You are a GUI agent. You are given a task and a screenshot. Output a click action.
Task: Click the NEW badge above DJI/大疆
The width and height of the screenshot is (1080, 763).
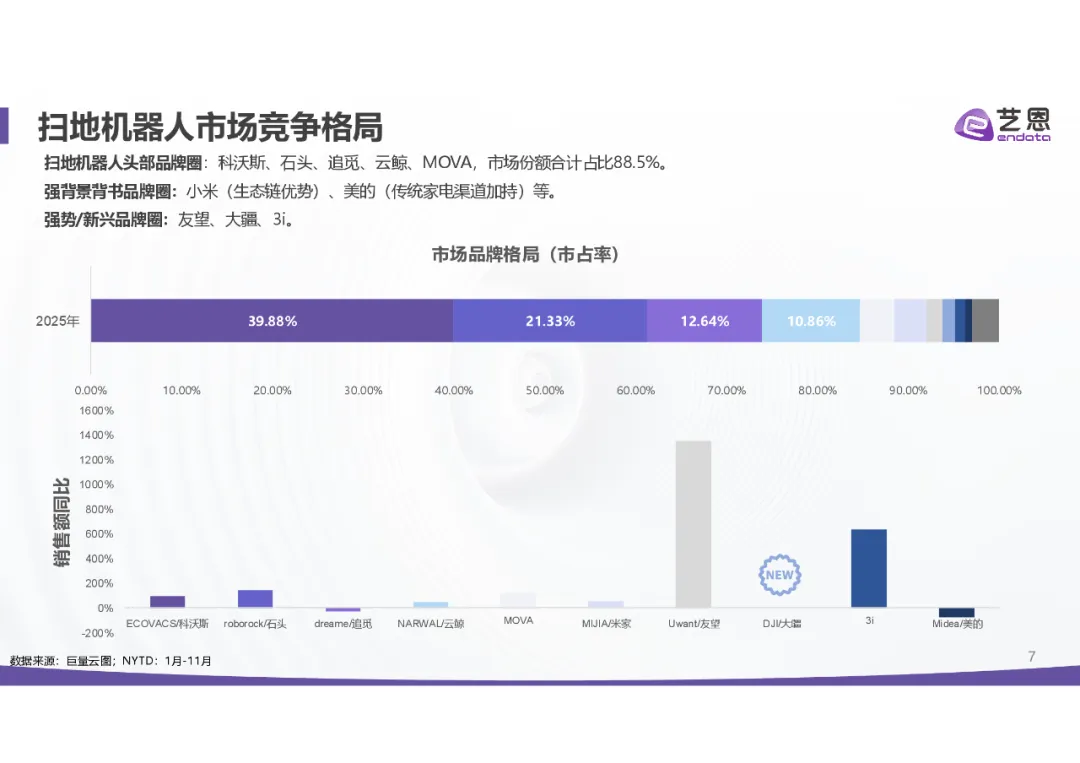(x=780, y=575)
